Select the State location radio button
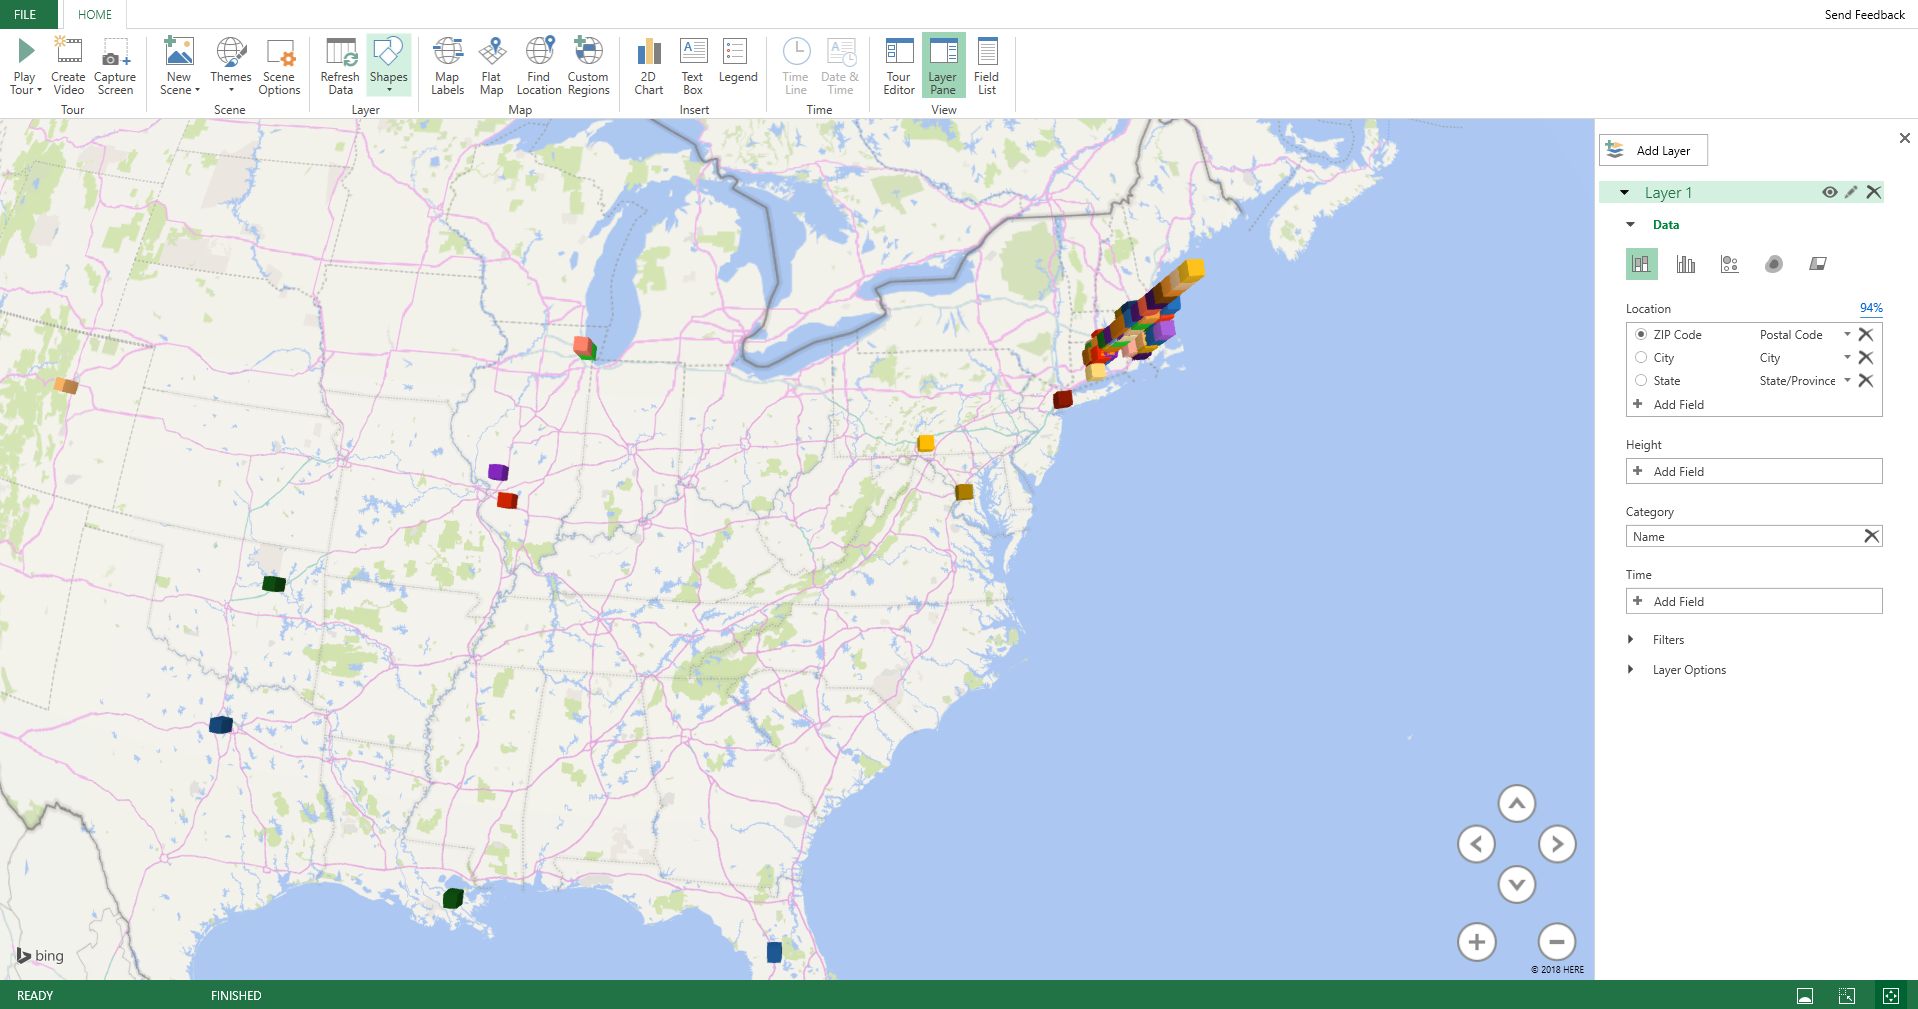1918x1009 pixels. [1641, 380]
